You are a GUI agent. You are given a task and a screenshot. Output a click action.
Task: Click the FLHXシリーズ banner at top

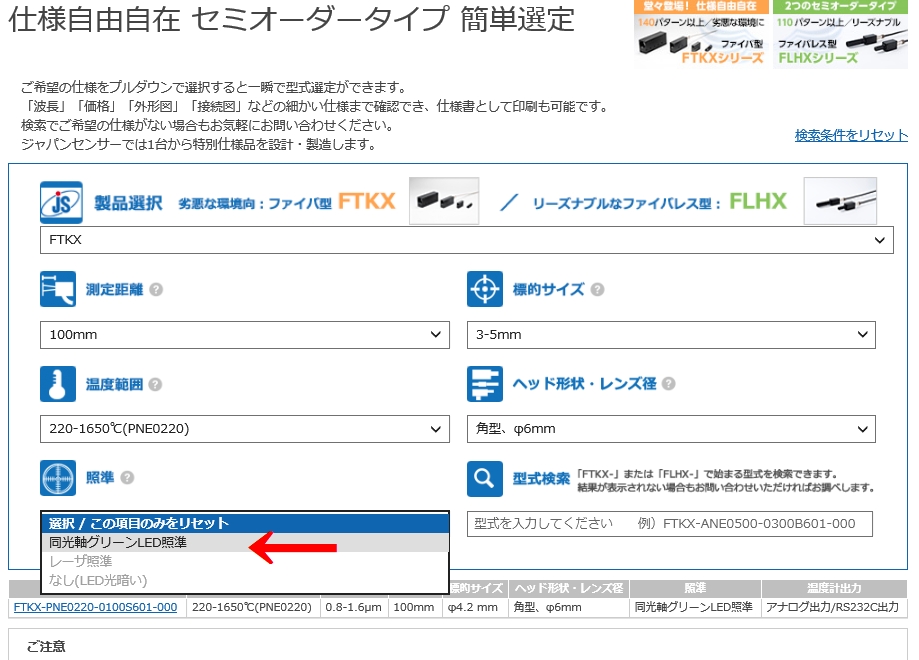[x=840, y=34]
